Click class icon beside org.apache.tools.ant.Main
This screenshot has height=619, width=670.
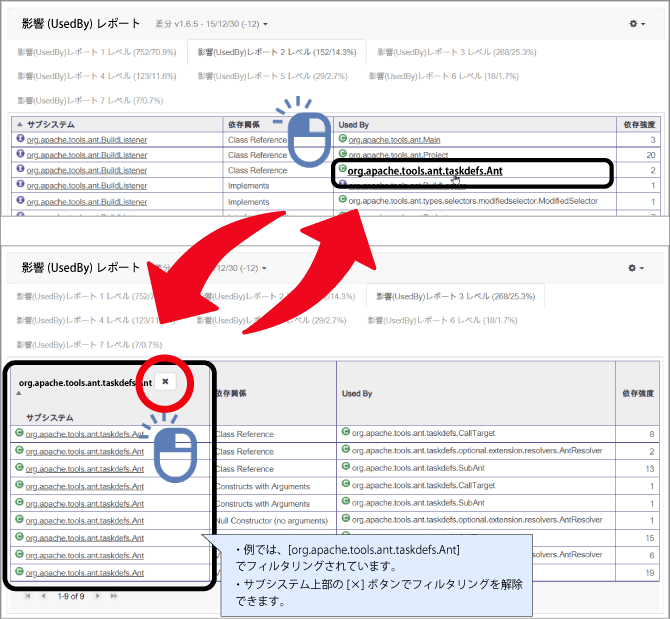(x=343, y=139)
